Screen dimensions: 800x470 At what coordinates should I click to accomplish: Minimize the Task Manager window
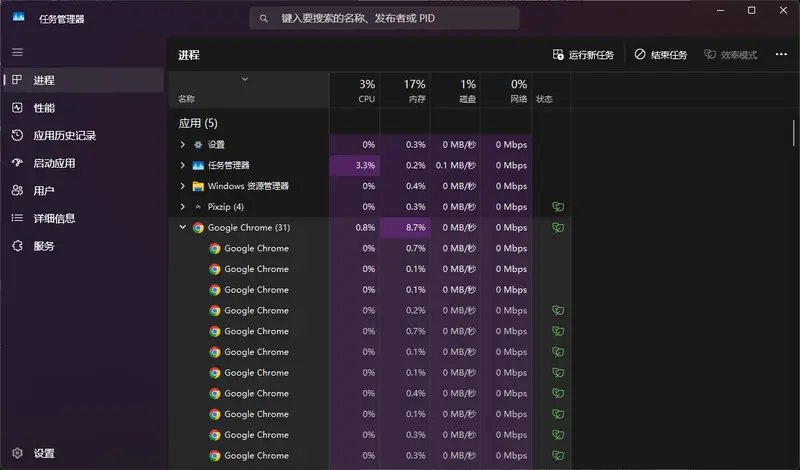click(x=720, y=10)
